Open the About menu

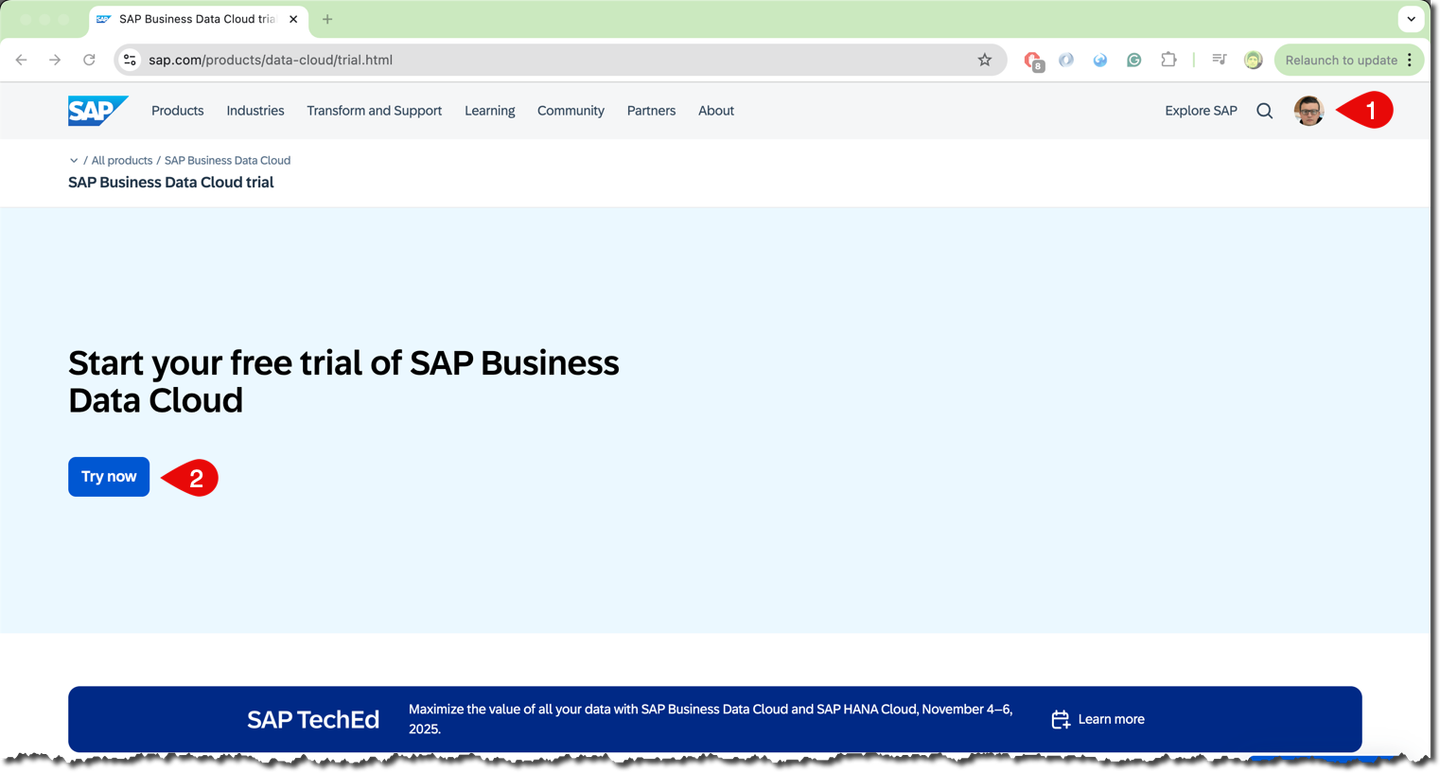coord(716,111)
